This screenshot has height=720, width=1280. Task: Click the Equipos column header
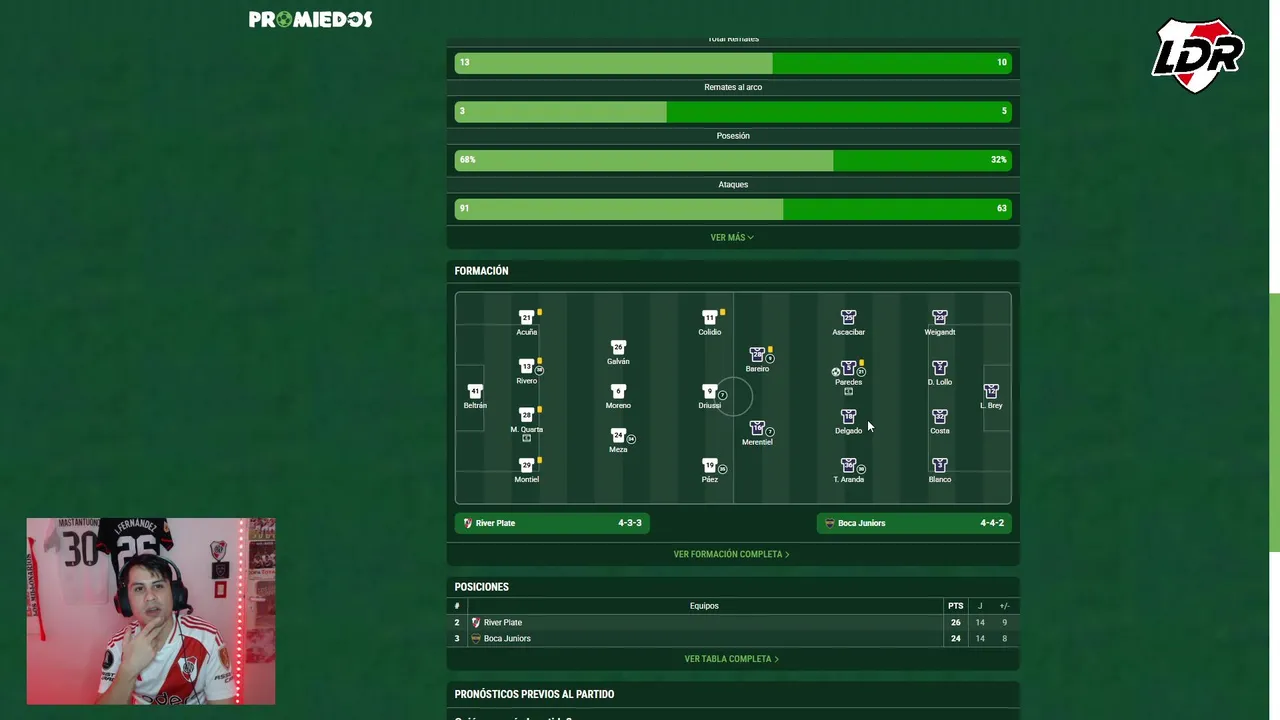(704, 606)
